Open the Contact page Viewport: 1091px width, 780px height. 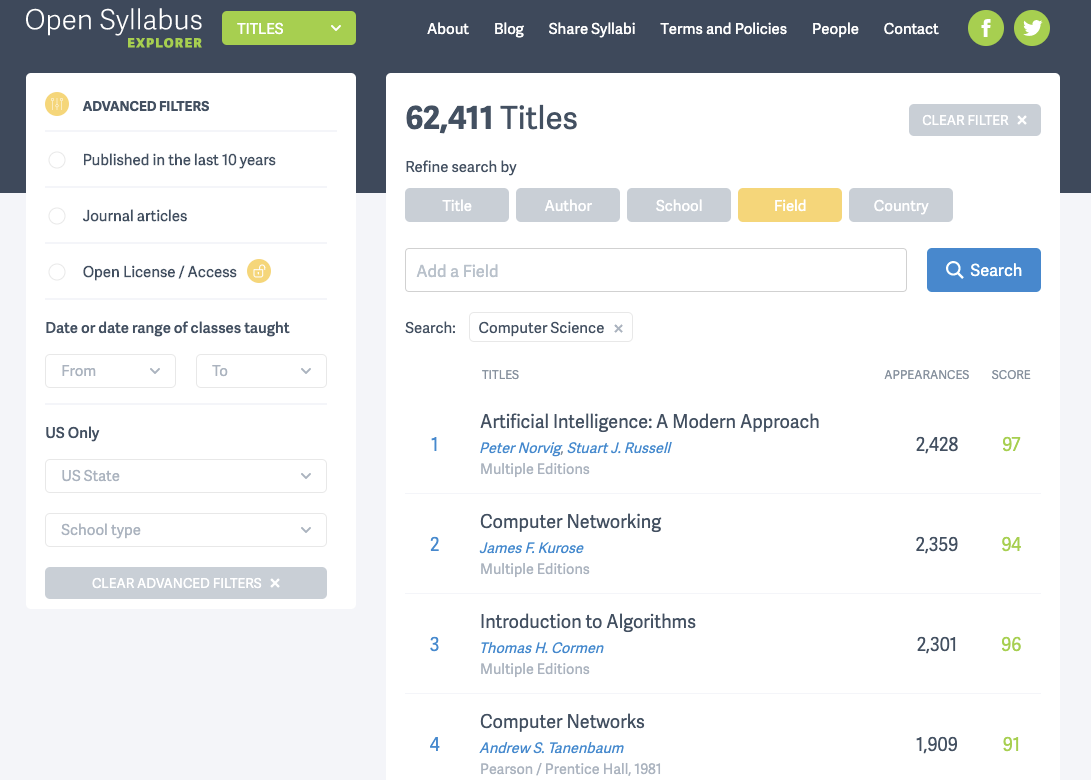910,29
